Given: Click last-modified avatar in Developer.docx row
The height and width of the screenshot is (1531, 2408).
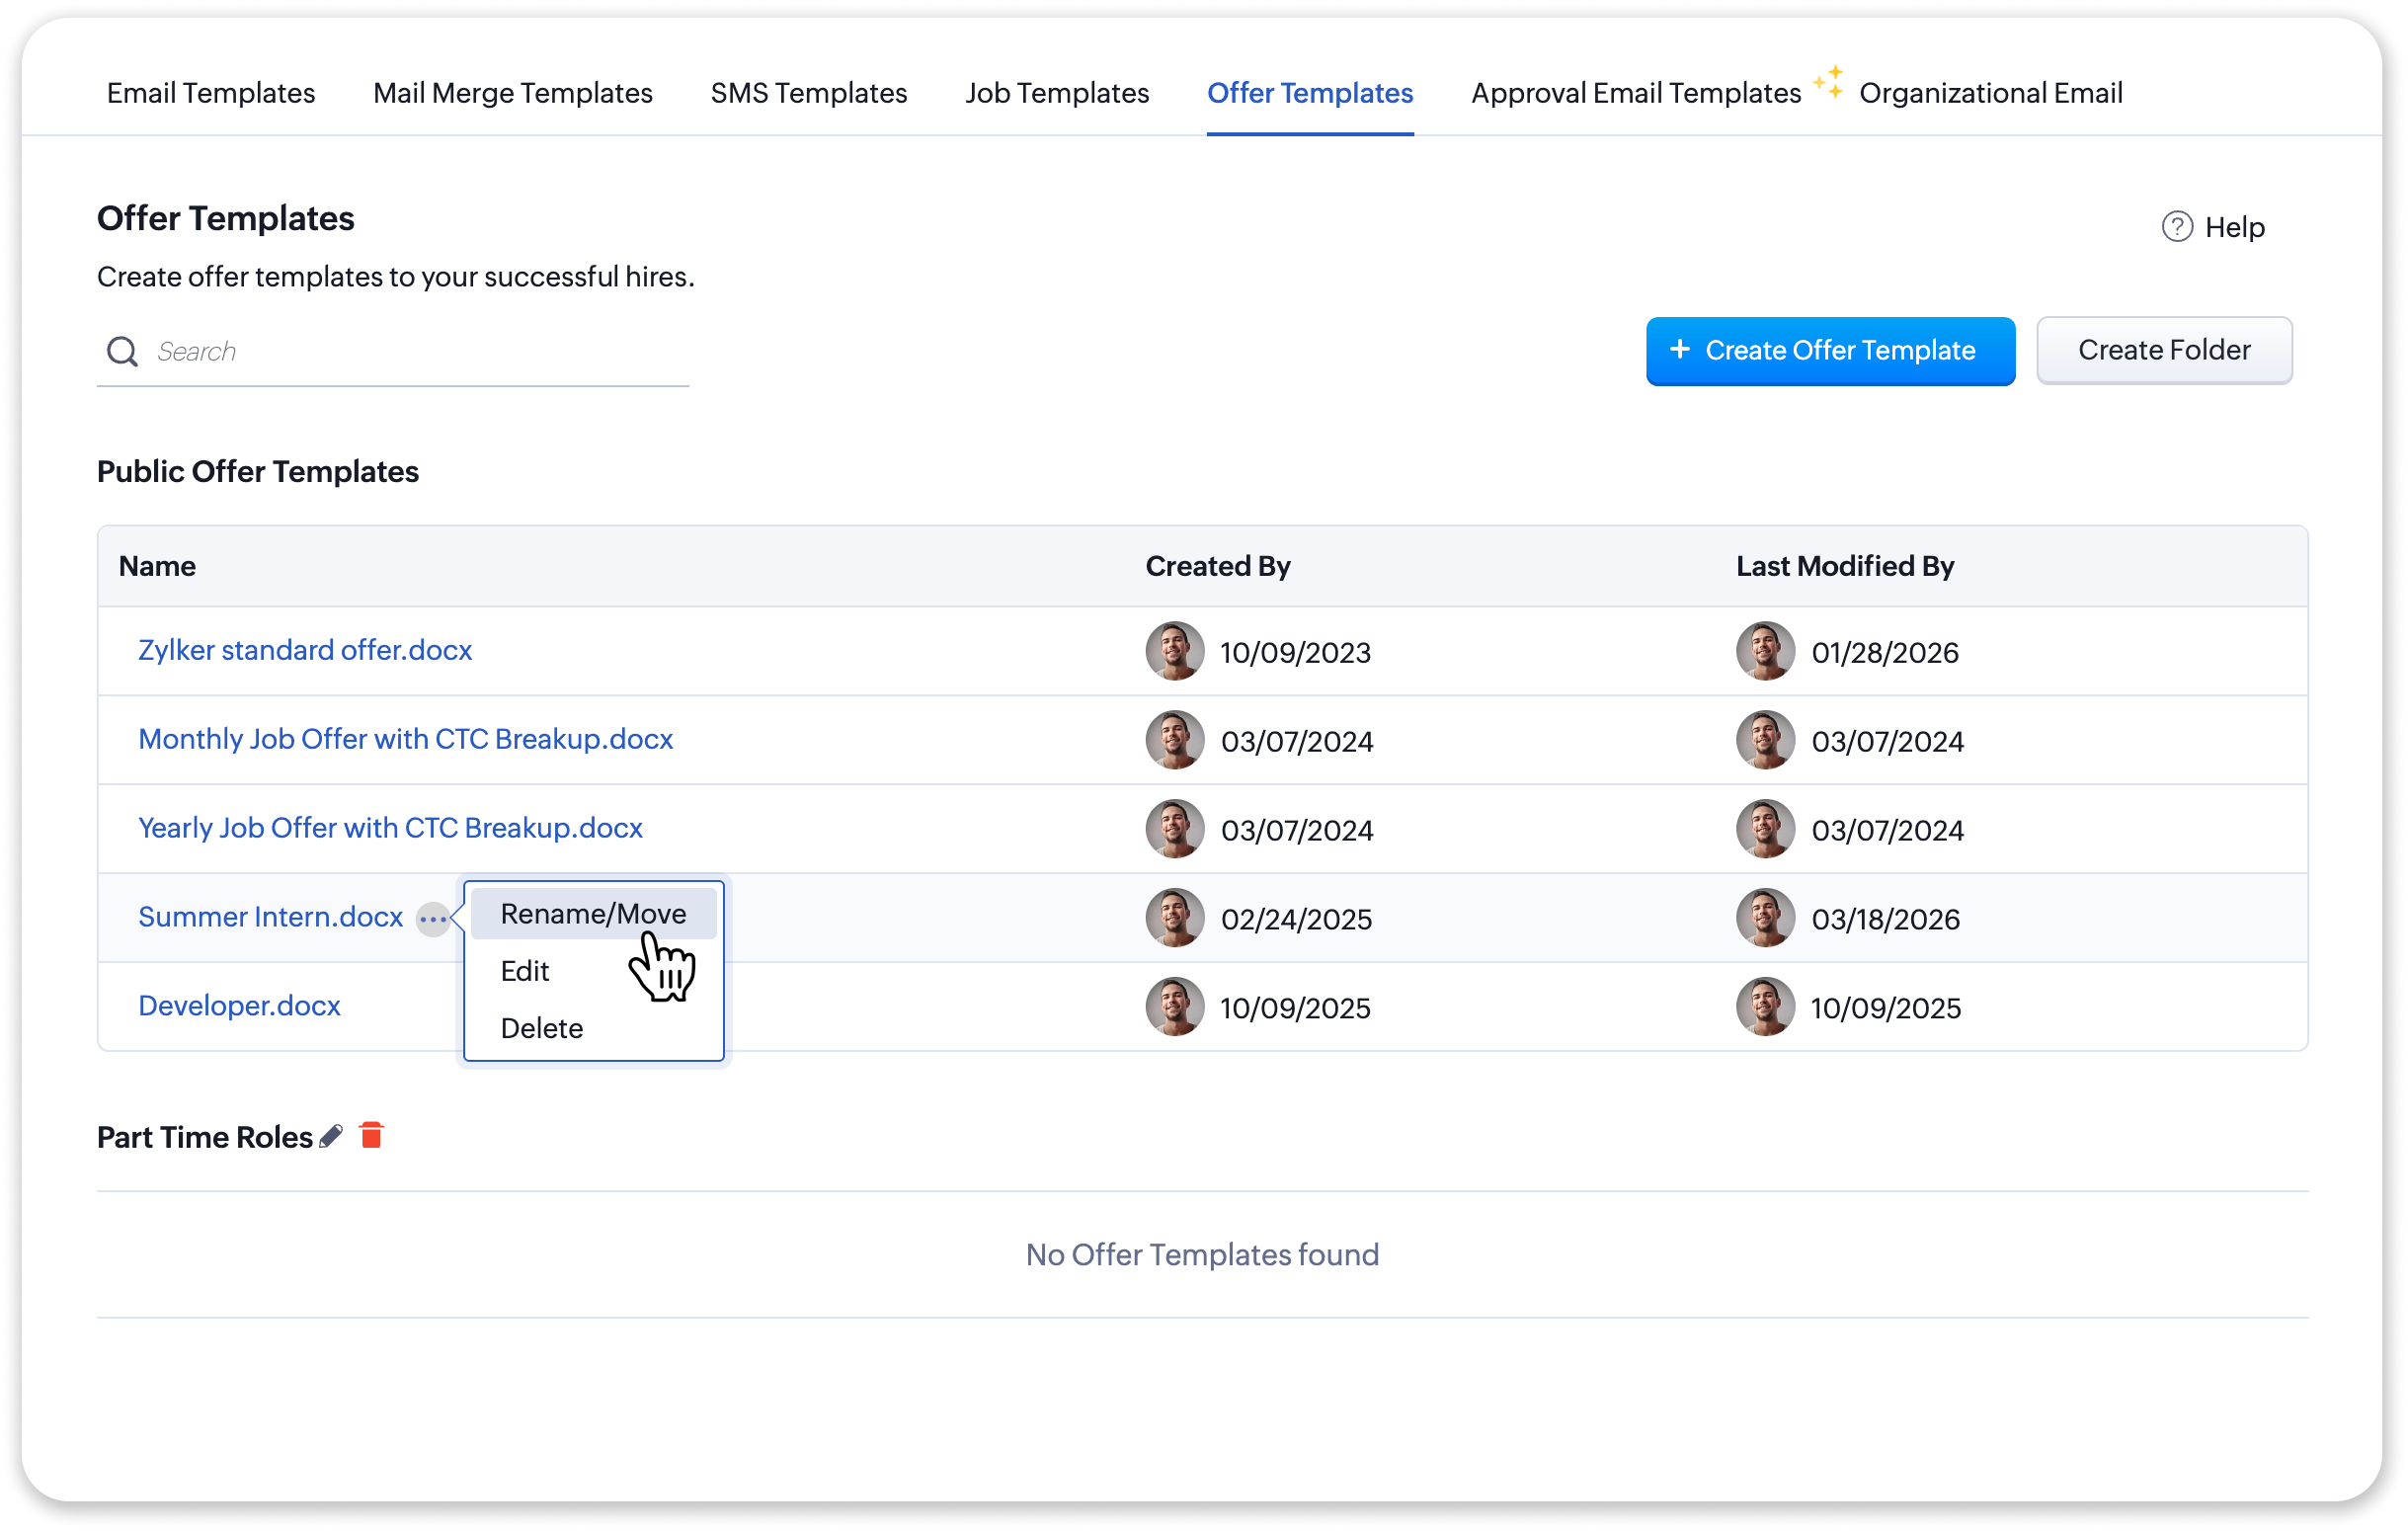Looking at the screenshot, I should [1764, 1006].
